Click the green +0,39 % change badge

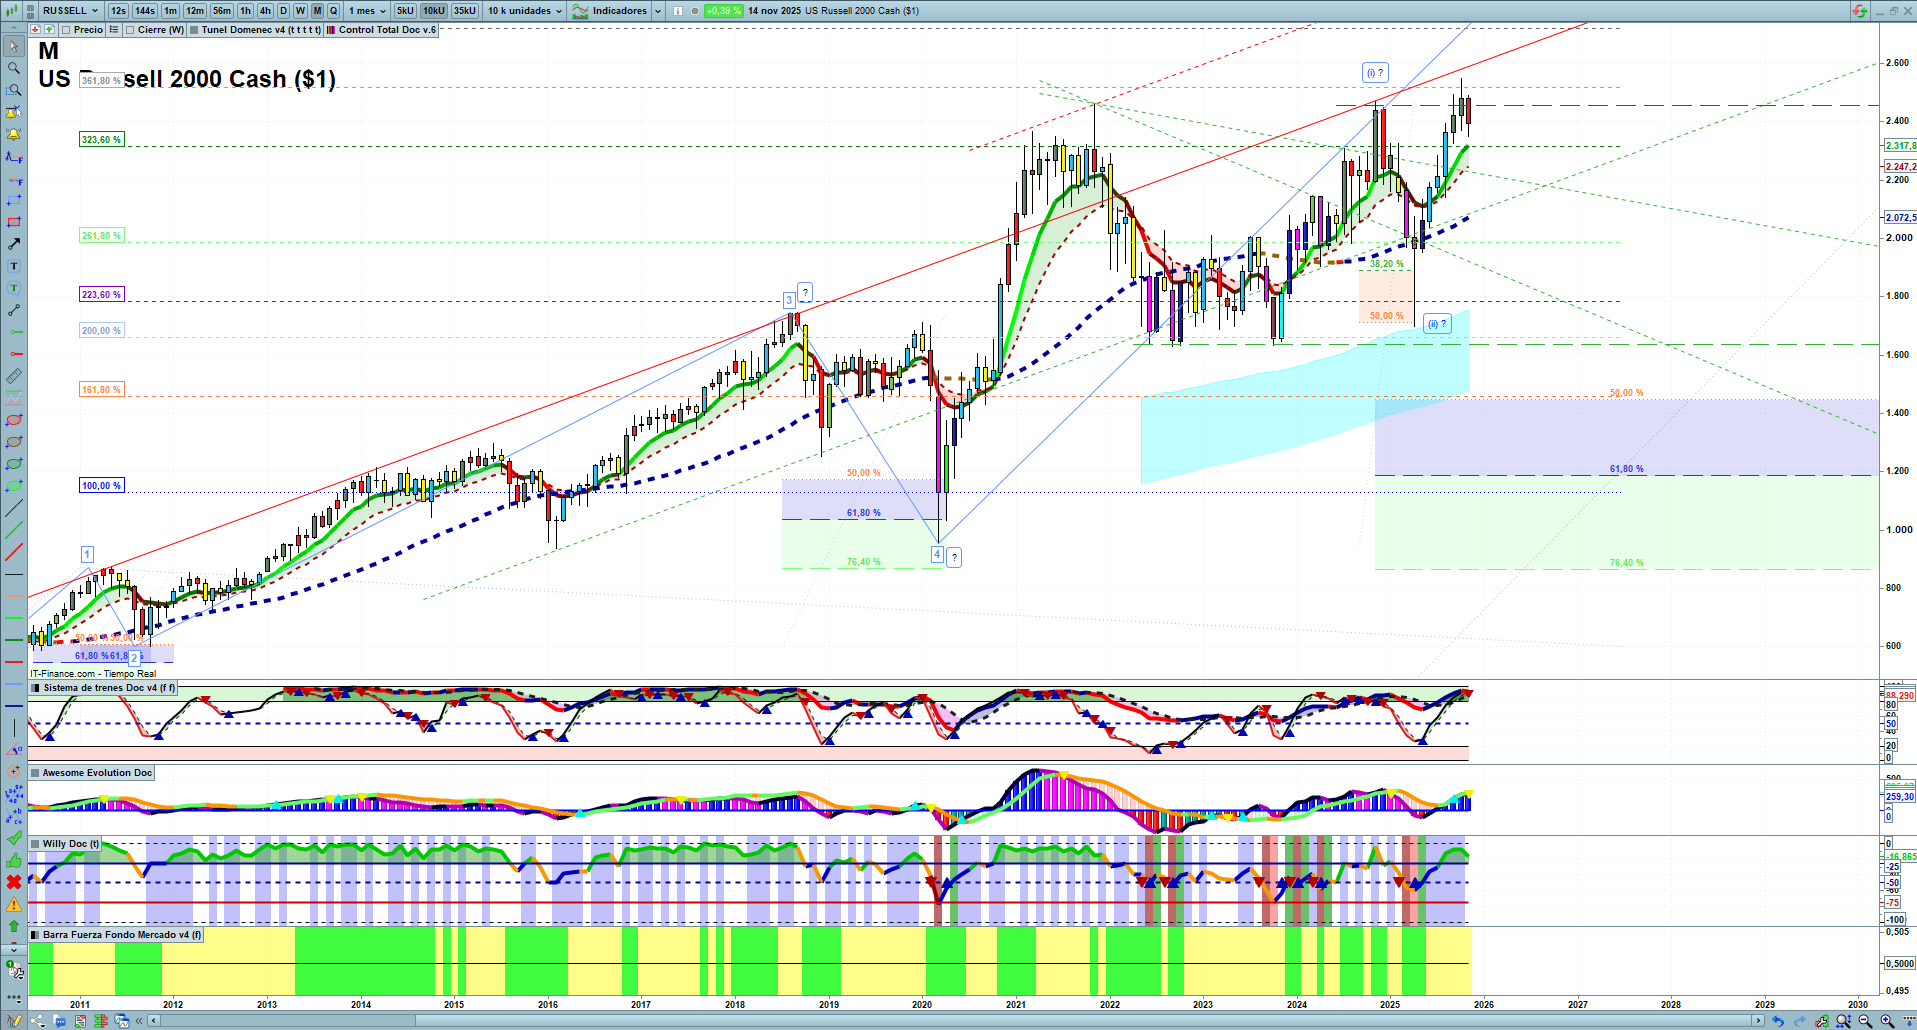pos(723,11)
